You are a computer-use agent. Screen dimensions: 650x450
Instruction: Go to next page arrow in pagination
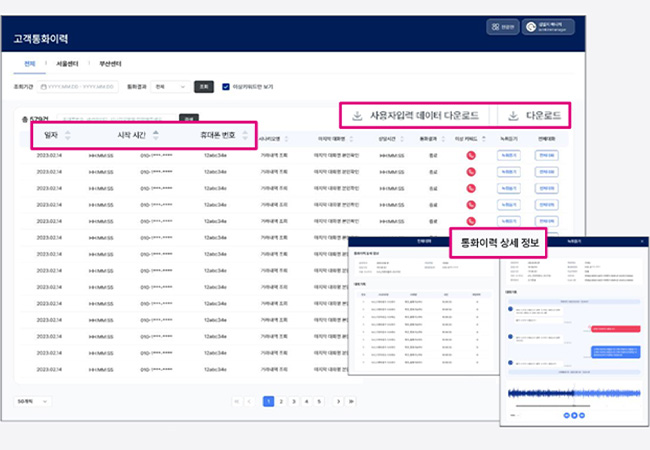coord(338,401)
